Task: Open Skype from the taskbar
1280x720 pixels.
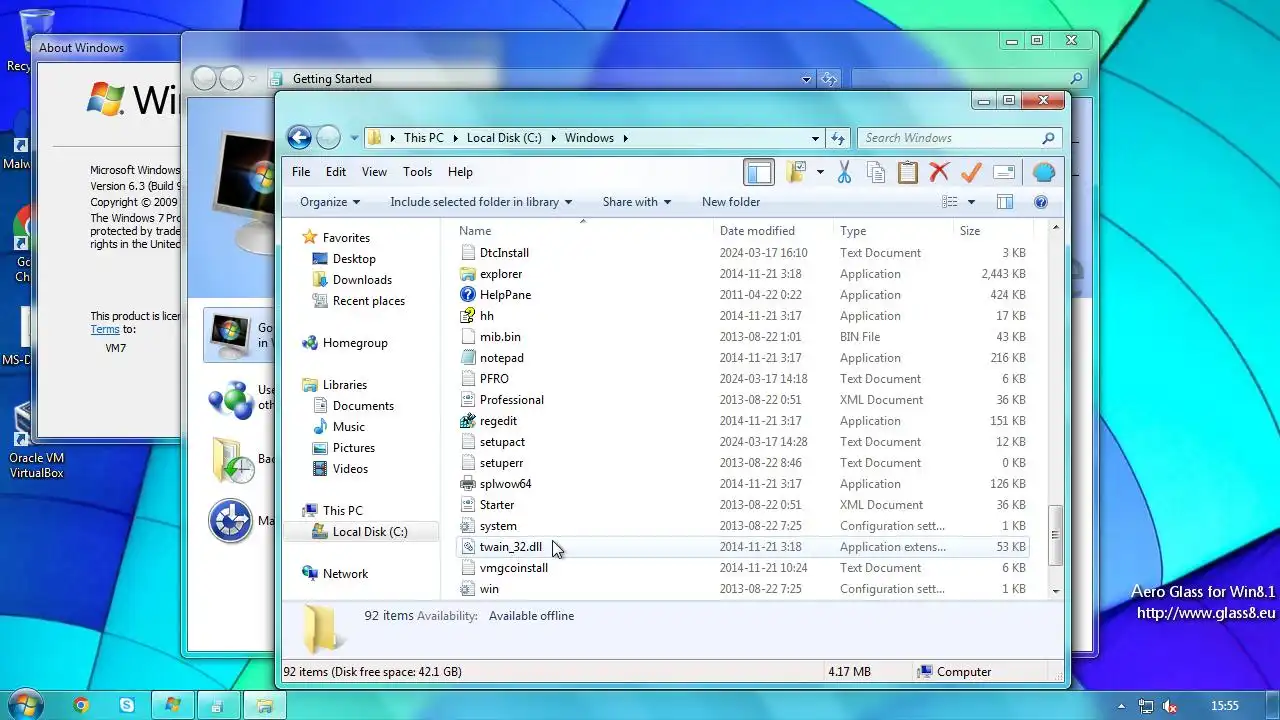Action: point(127,705)
